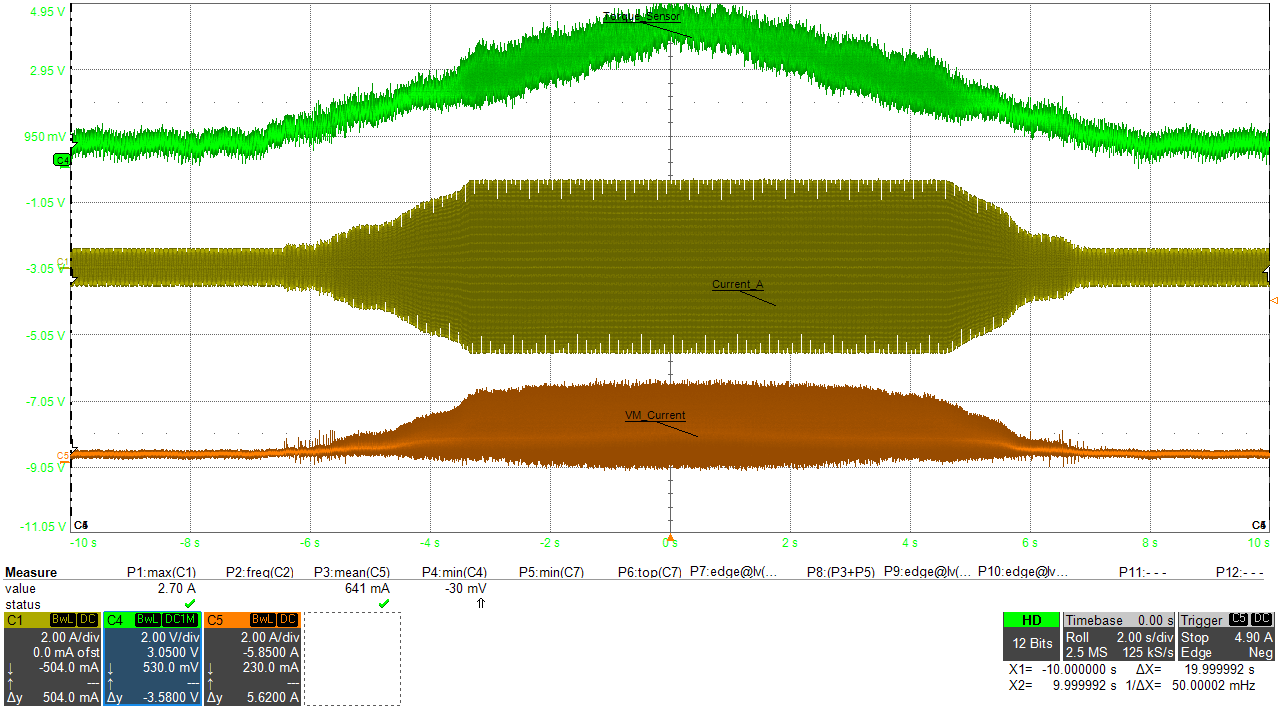This screenshot has width=1280, height=707.
Task: Click the BwL badge on channel C1
Action: click(62, 620)
